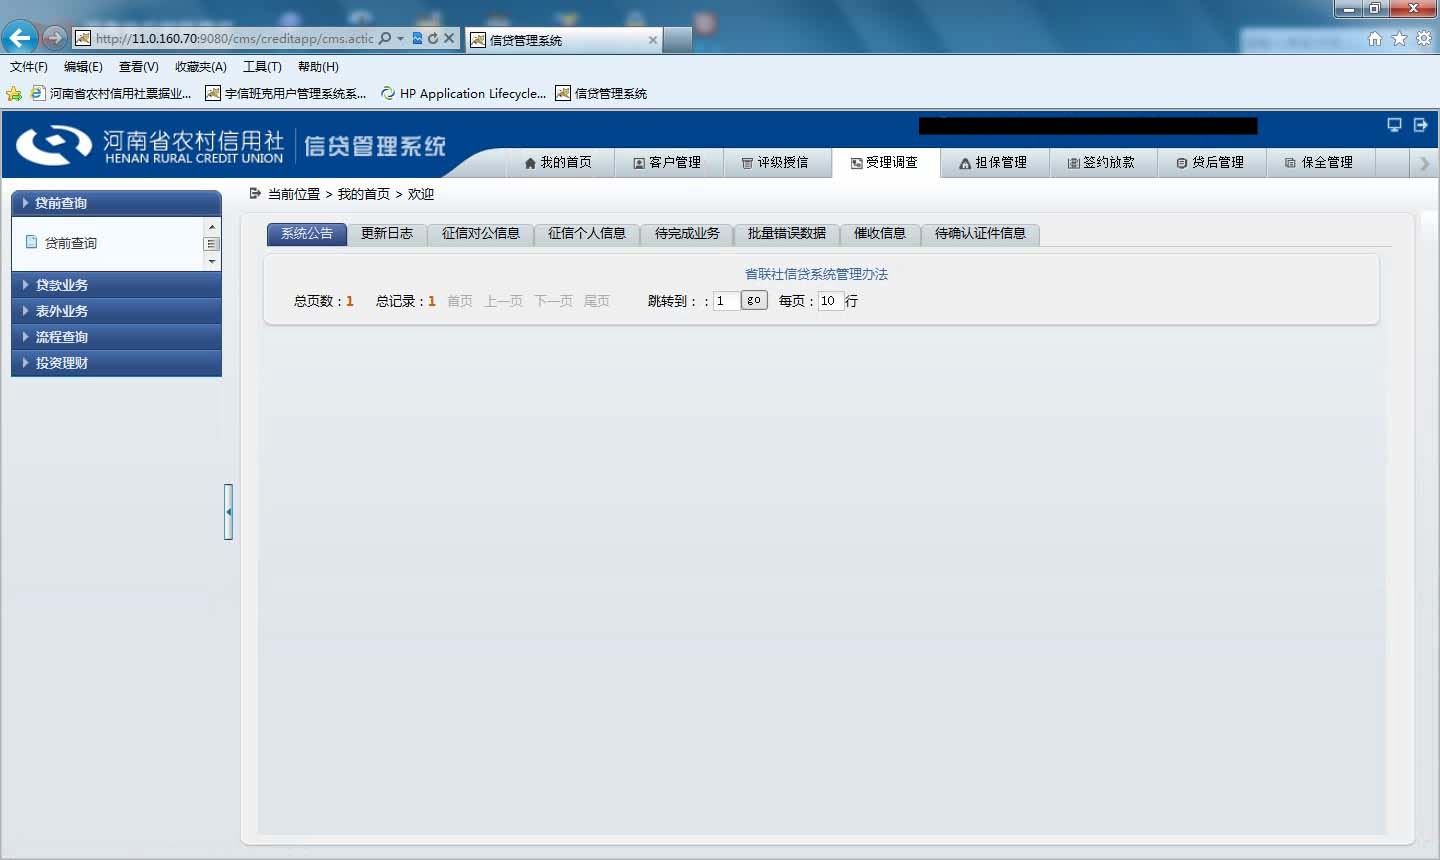Screen dimensions: 1440x860
Task: Click the browser Forward arrow button
Action: click(54, 38)
